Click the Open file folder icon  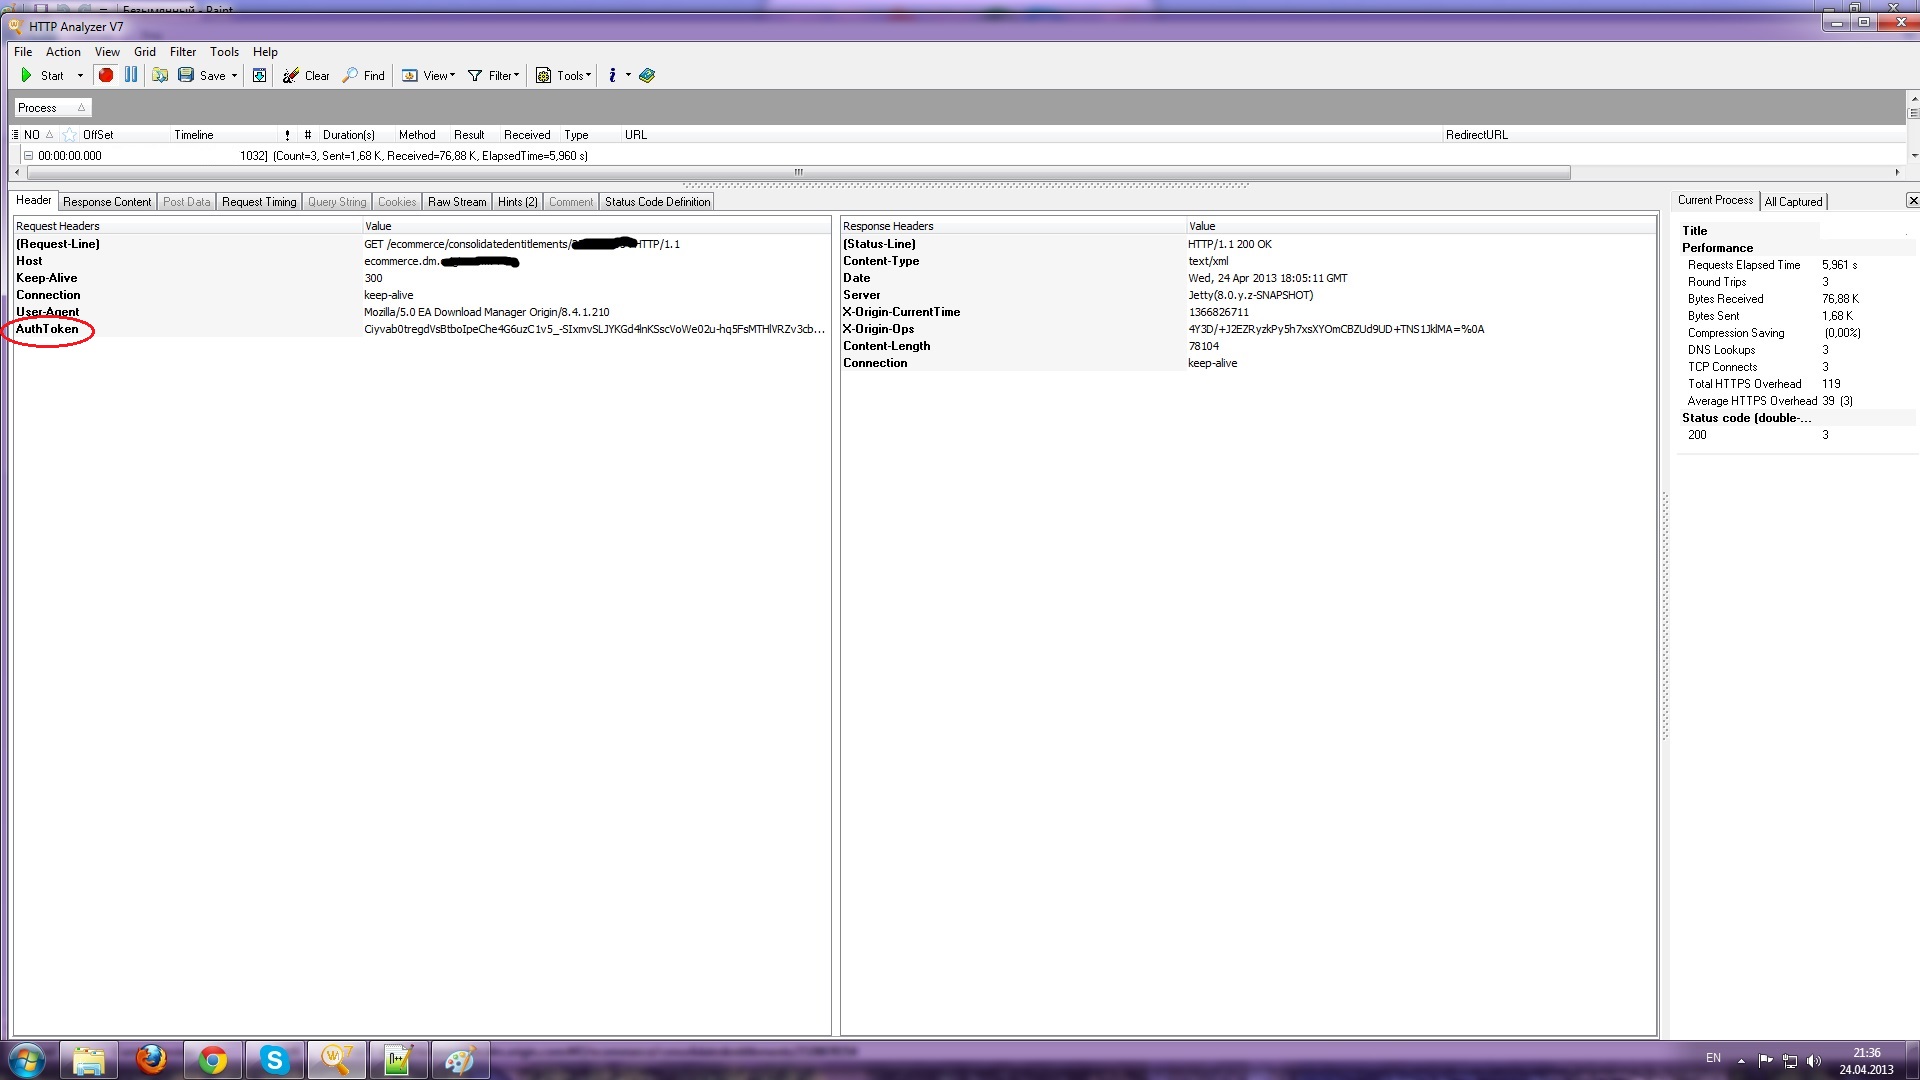coord(160,75)
